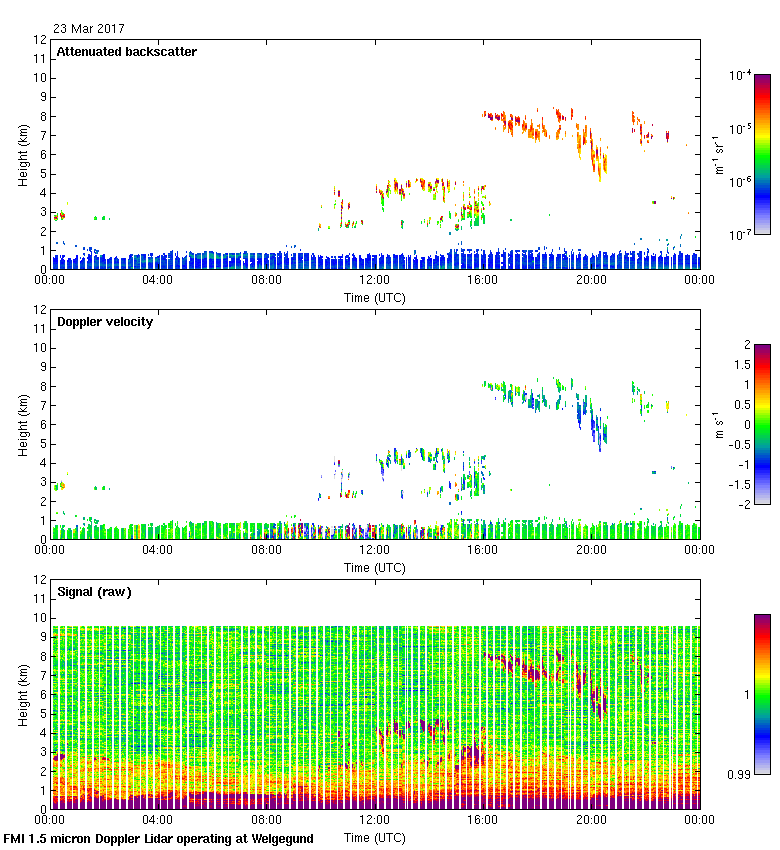
Task: Click the 10⁻⁴ label on backscatter colorbar
Action: [741, 76]
